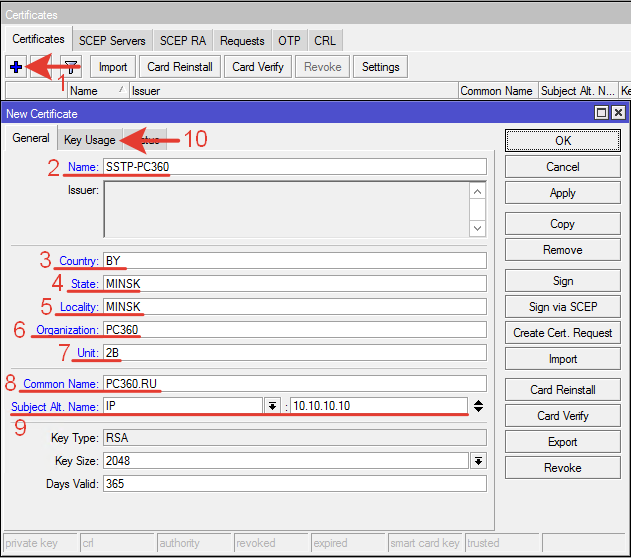Open the Subject Alt. Name type dropdown
Viewport: 631px width, 558px height.
[271, 406]
